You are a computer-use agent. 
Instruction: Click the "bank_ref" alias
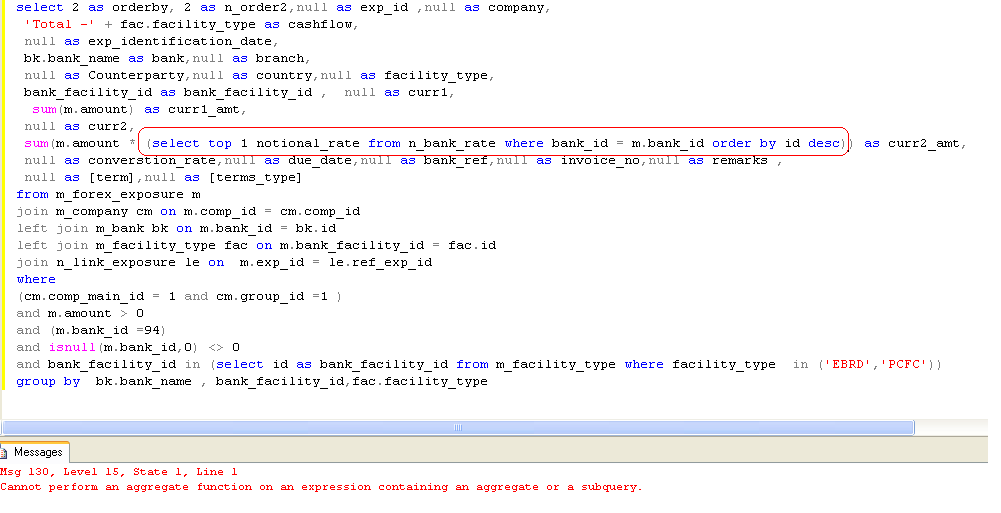pos(455,160)
